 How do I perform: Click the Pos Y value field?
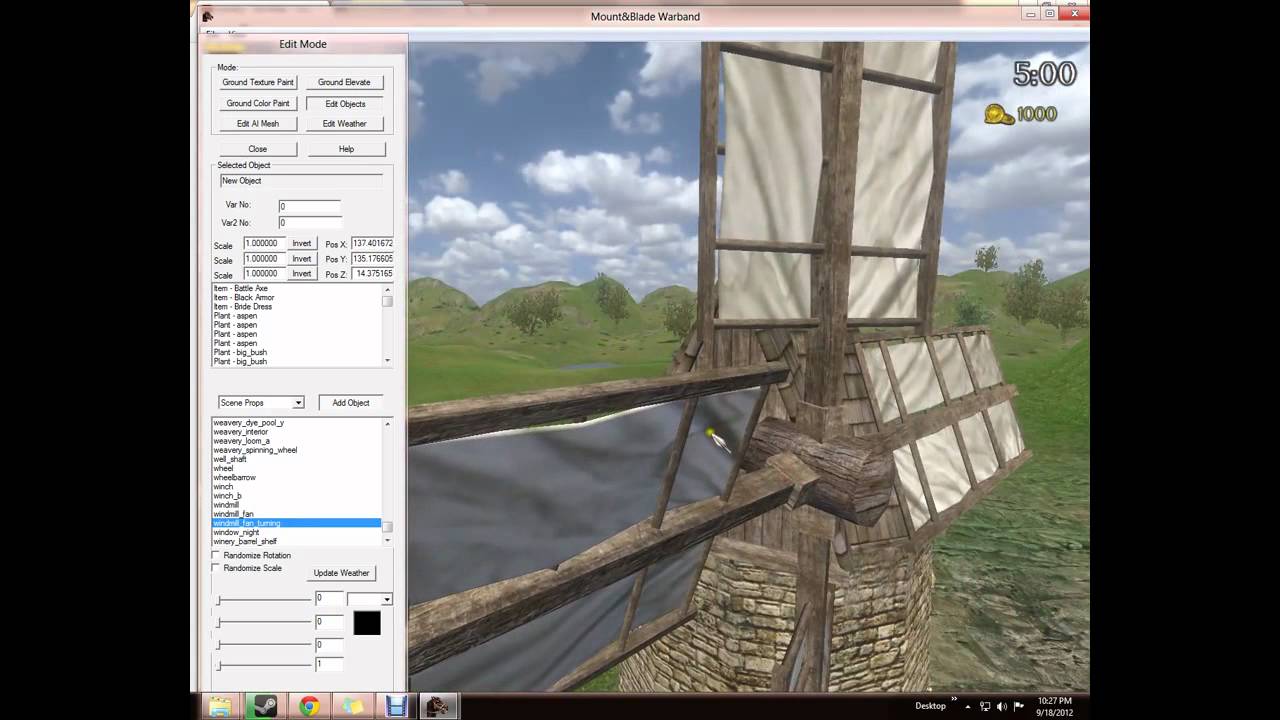[372, 258]
